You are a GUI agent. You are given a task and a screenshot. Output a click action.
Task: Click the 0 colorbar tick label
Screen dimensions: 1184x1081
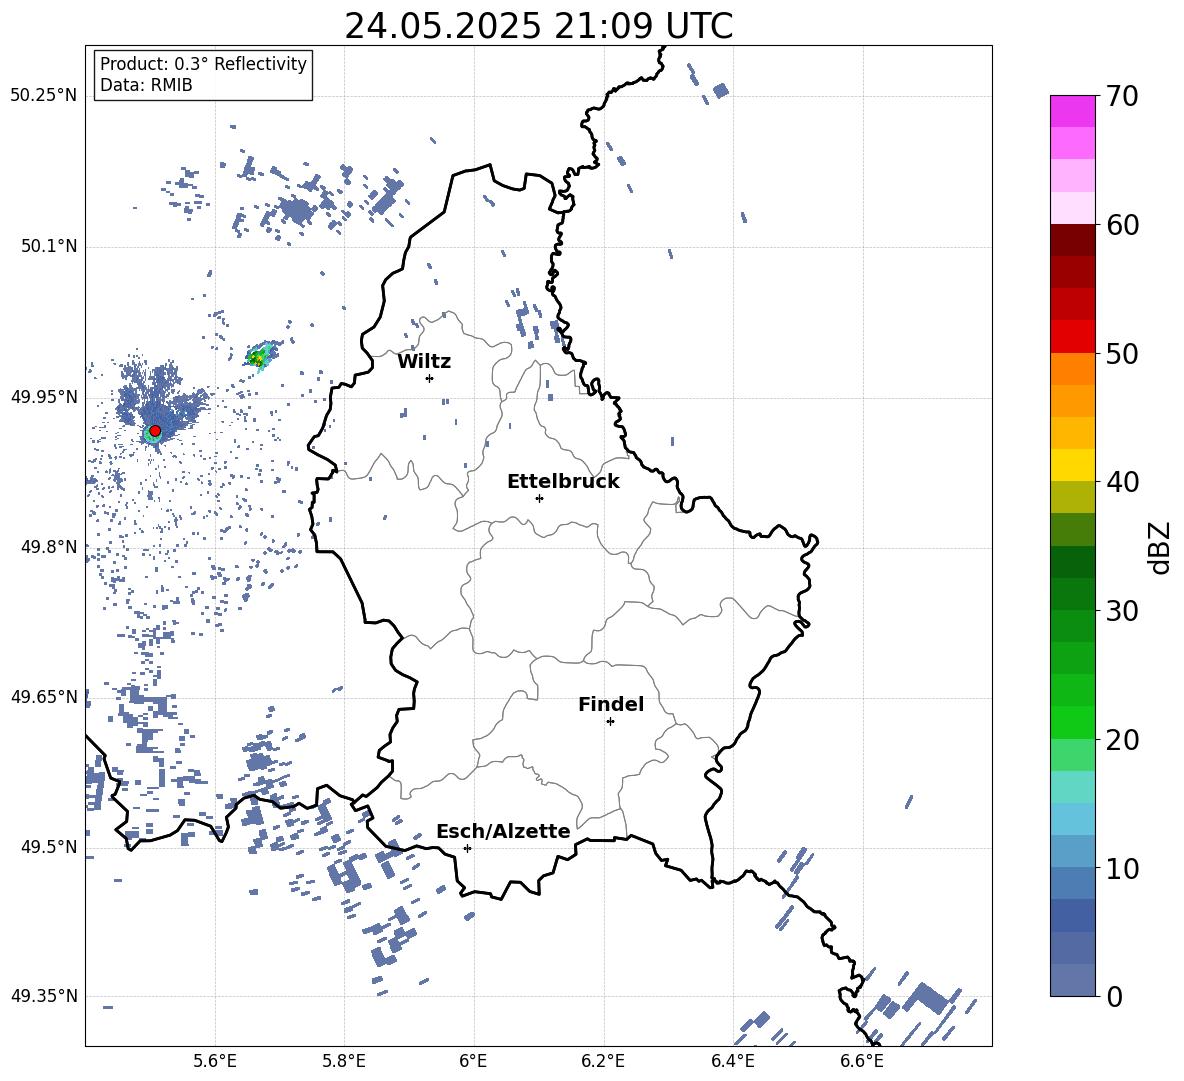pos(1114,996)
